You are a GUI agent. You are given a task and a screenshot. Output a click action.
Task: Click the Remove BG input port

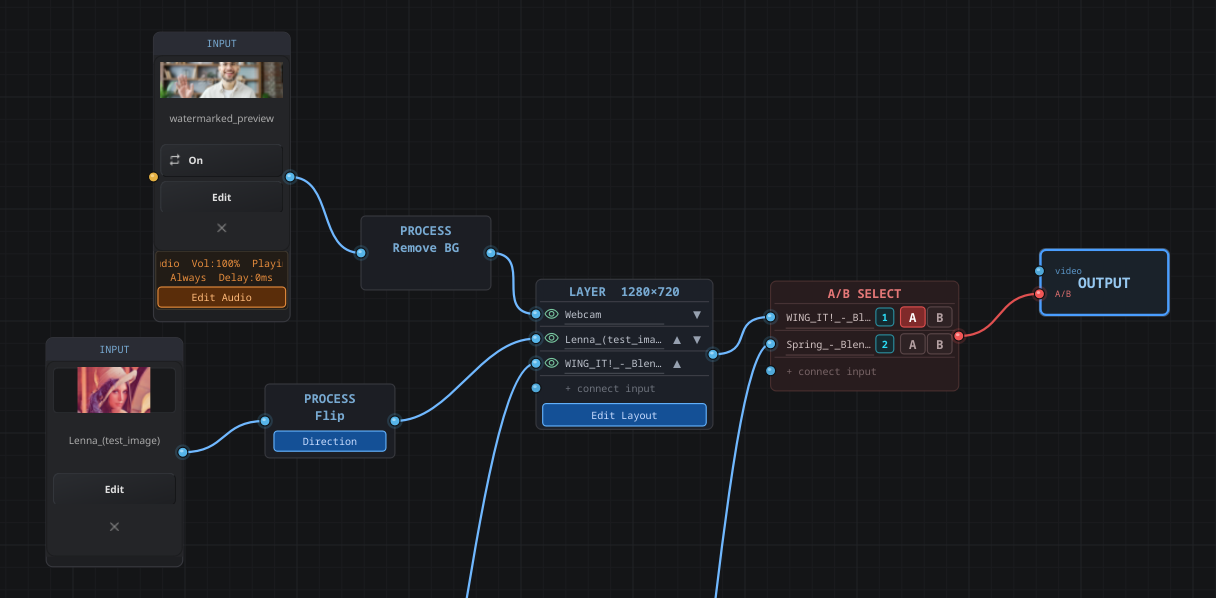[361, 252]
